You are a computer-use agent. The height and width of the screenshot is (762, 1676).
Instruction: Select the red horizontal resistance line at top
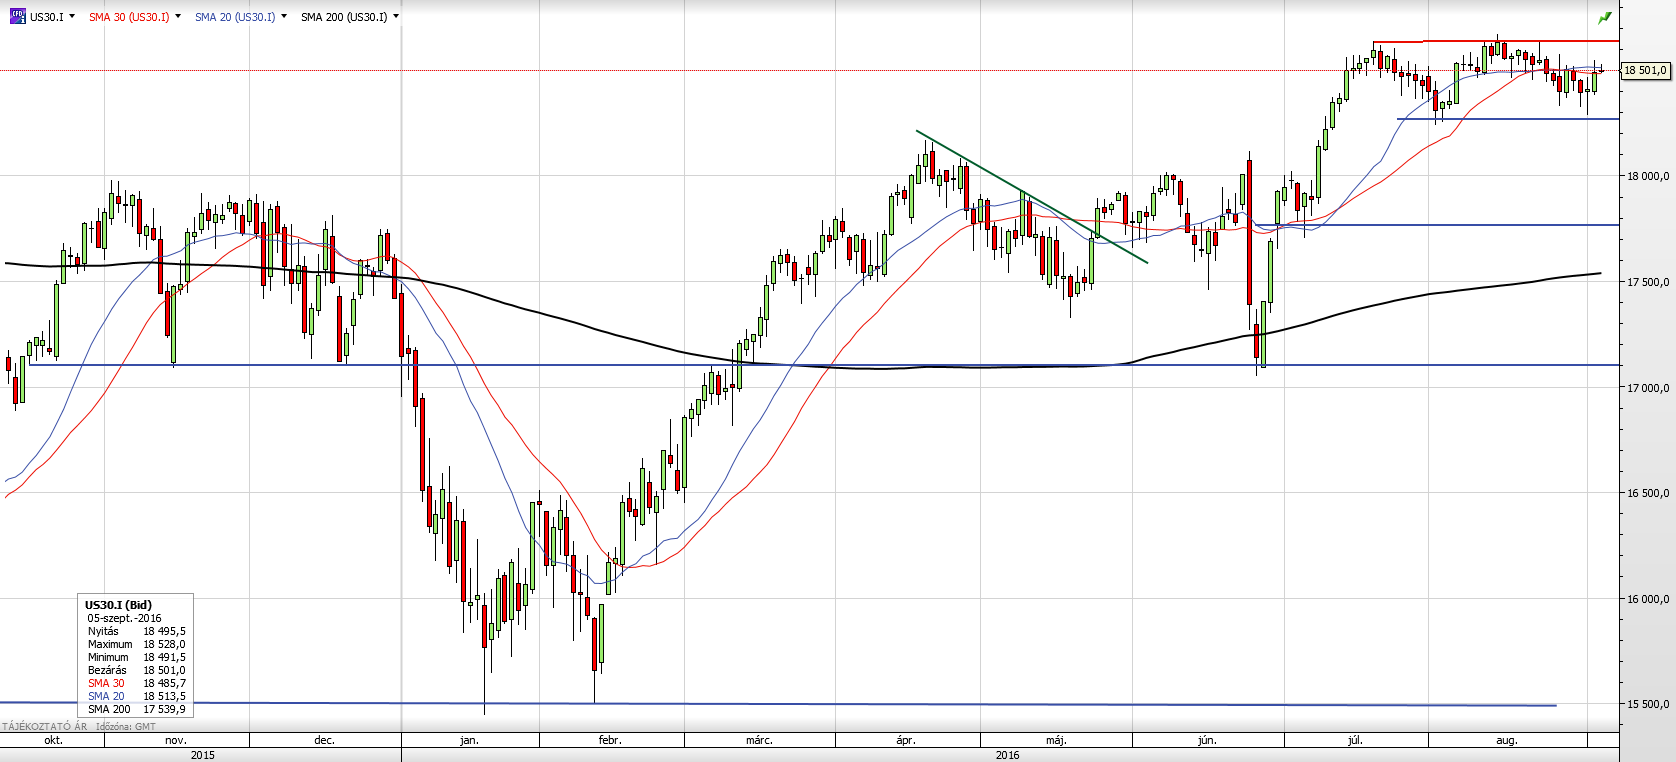click(1495, 41)
